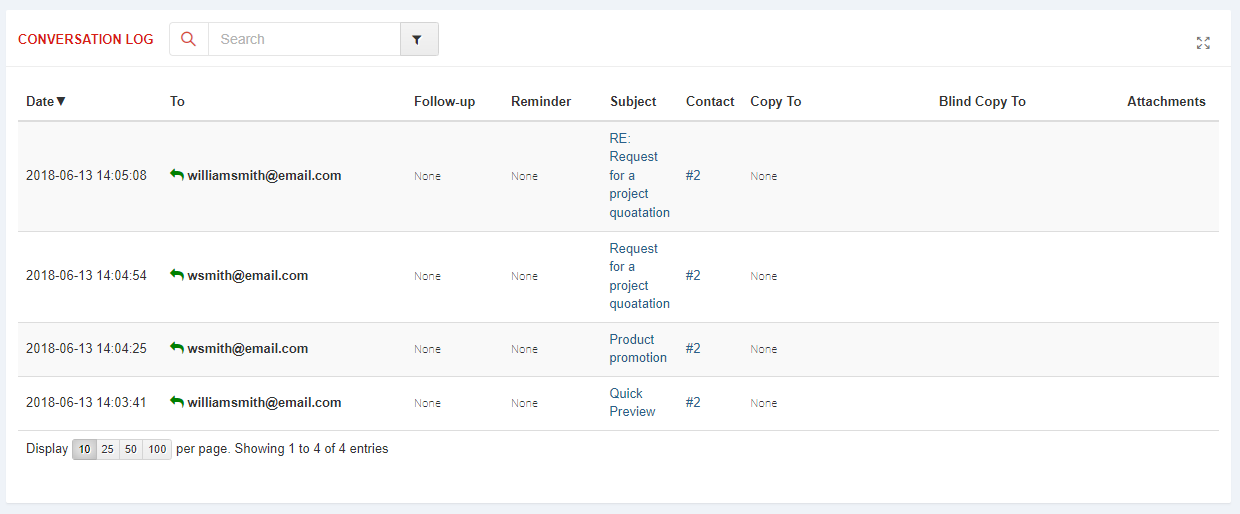Click reply arrow for 14:04:54 wsmith entry
Screen dimensions: 1240x514
pos(177,275)
